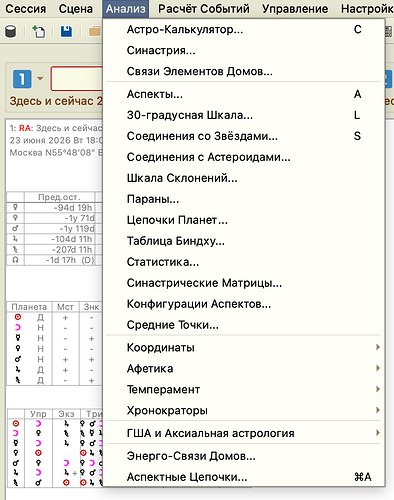This screenshot has height=500, width=394.
Task: Click the -1y 119d table cell
Action: (59, 229)
